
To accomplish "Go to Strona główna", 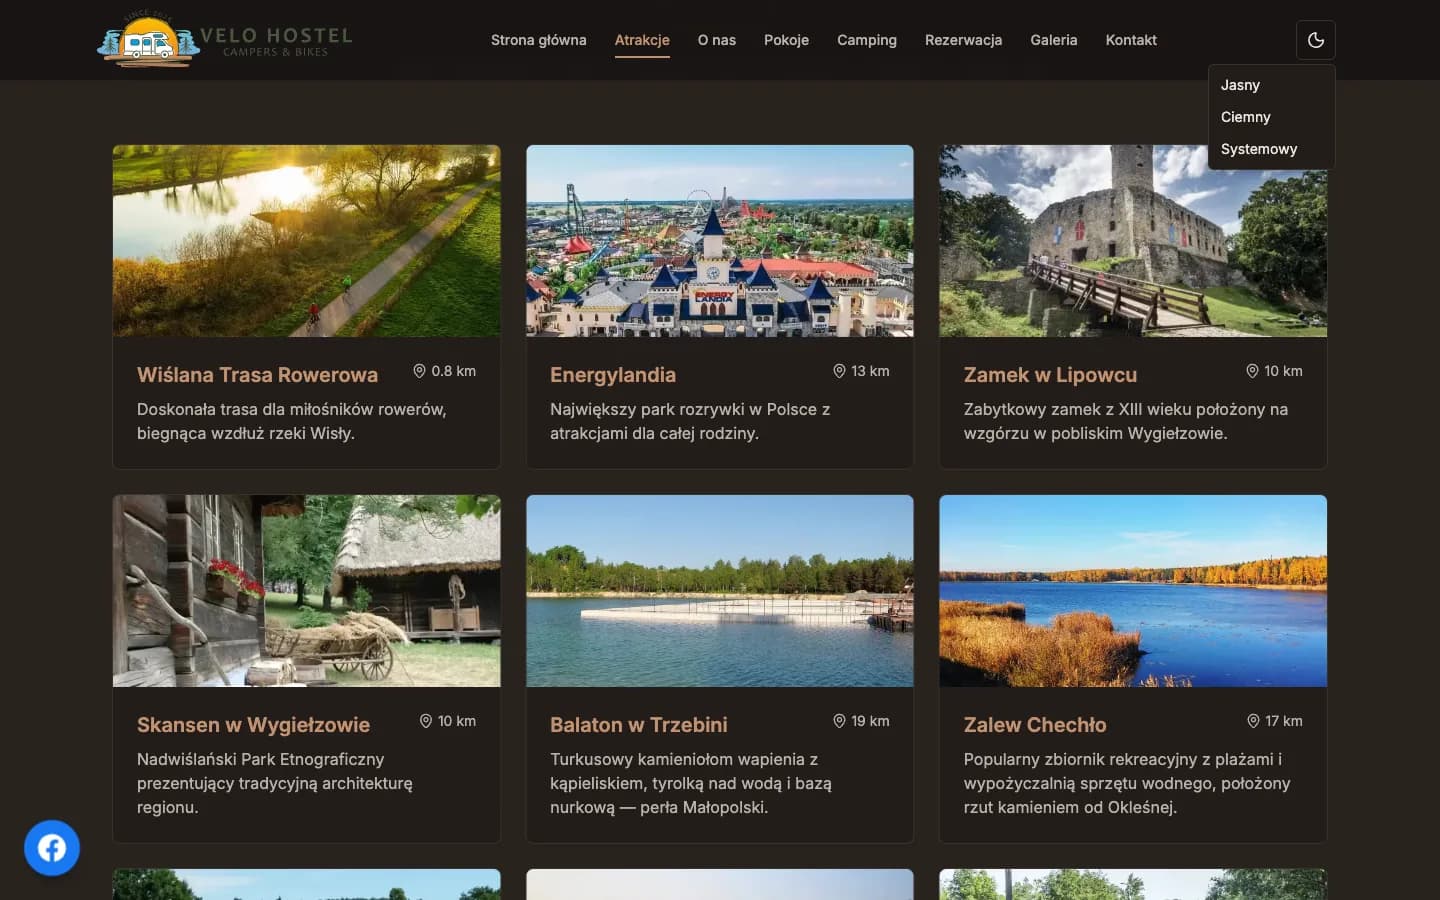I will click(x=539, y=40).
